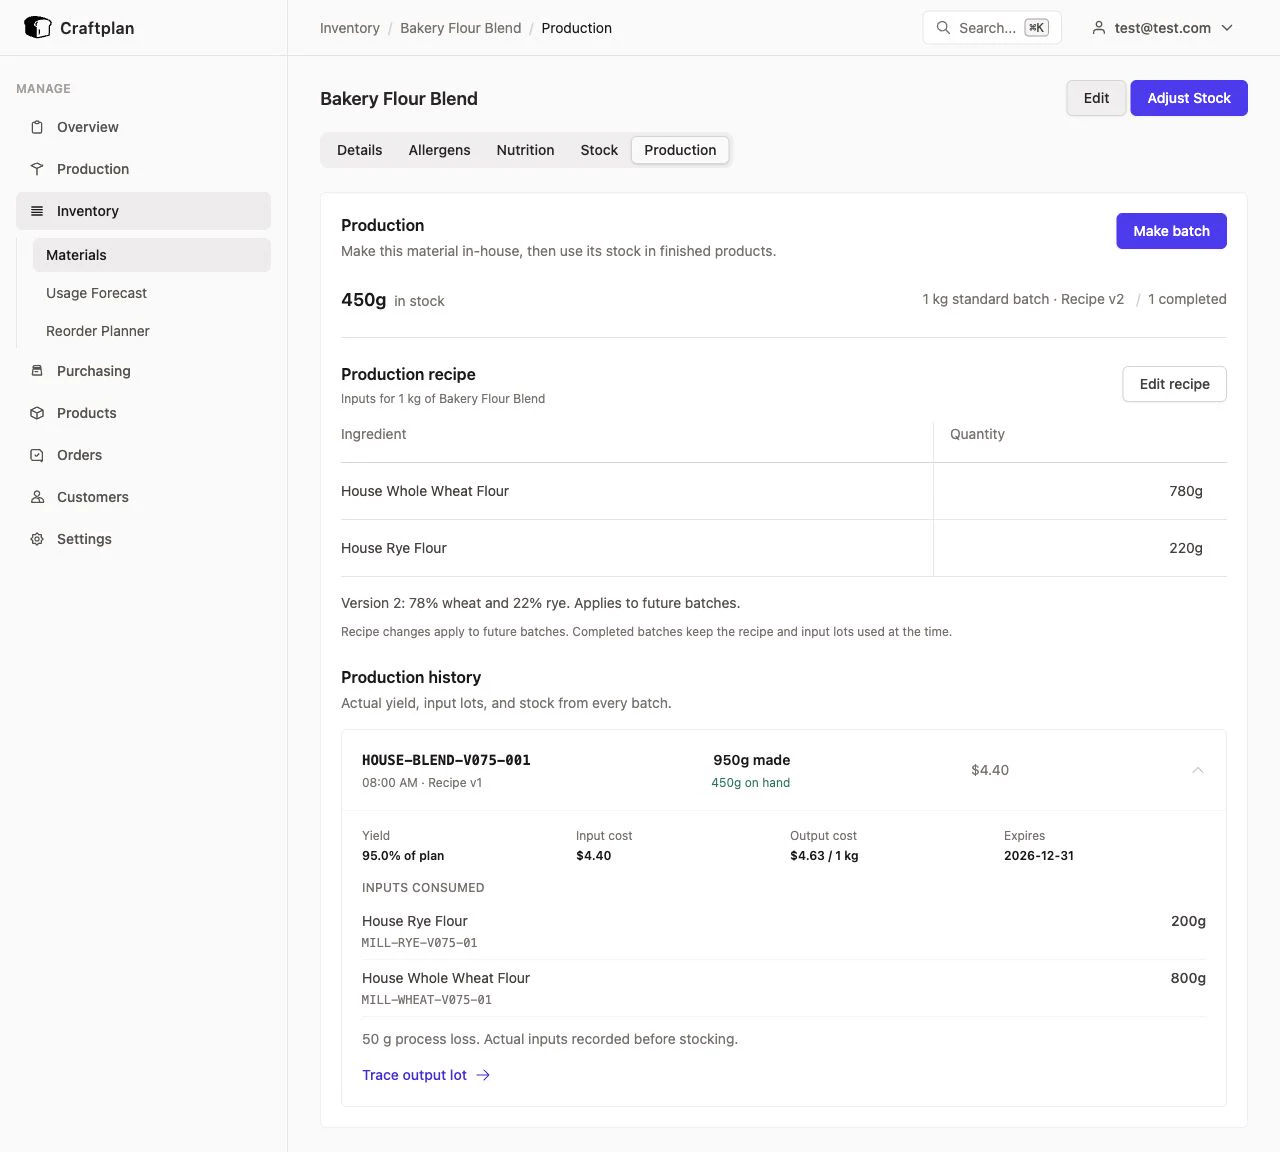Viewport: 1280px width, 1152px height.
Task: Open the Edit recipe button
Action: pyautogui.click(x=1174, y=384)
